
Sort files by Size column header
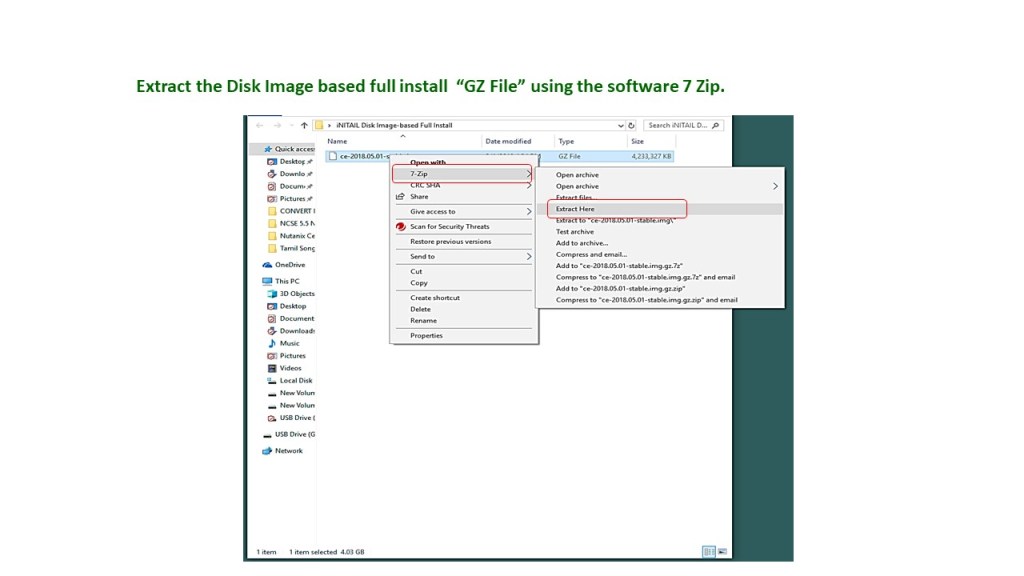638,142
